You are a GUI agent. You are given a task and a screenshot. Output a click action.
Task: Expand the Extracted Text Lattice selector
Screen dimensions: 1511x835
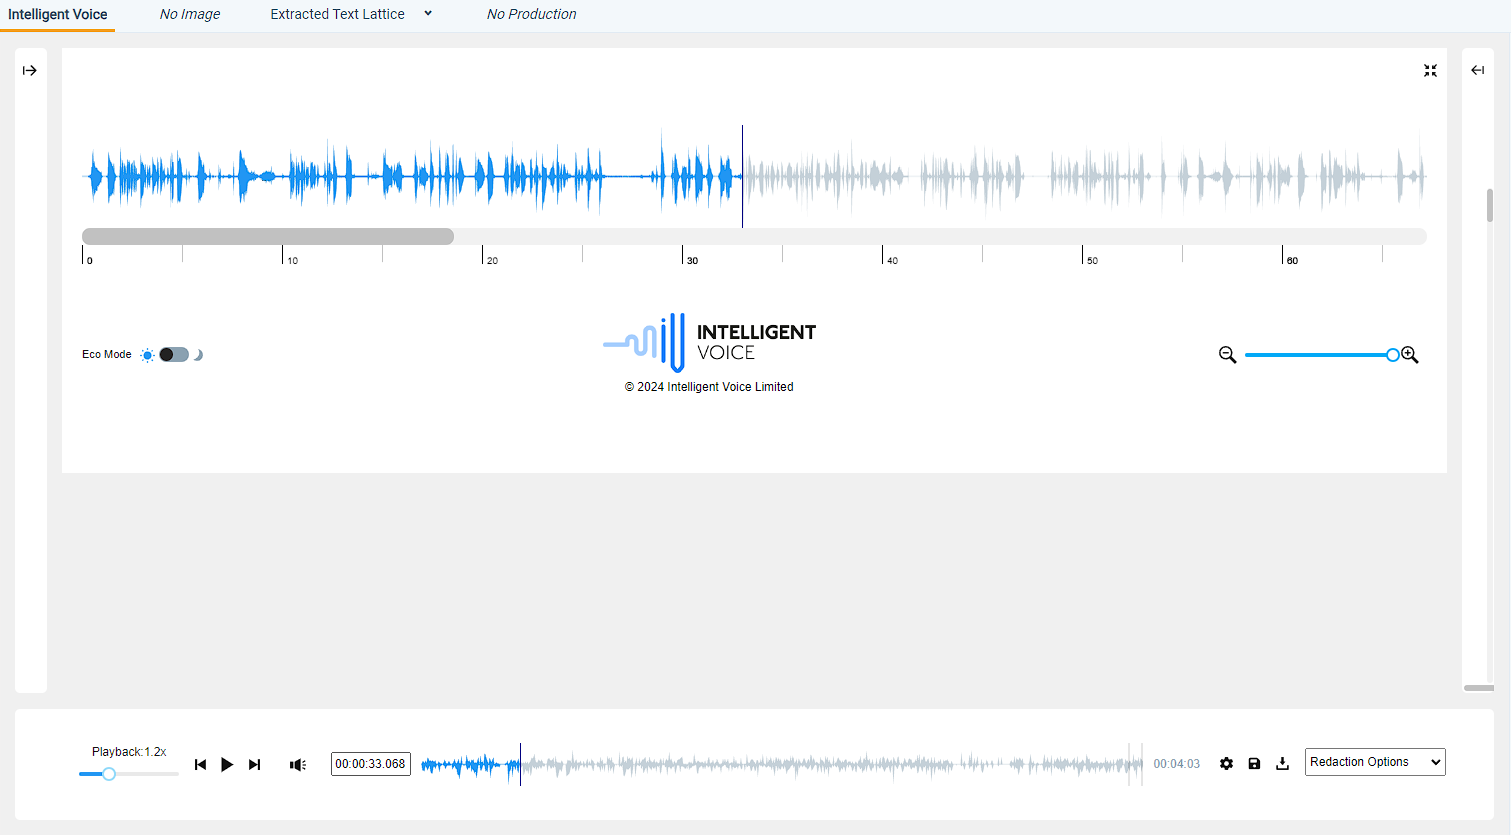[x=428, y=14]
